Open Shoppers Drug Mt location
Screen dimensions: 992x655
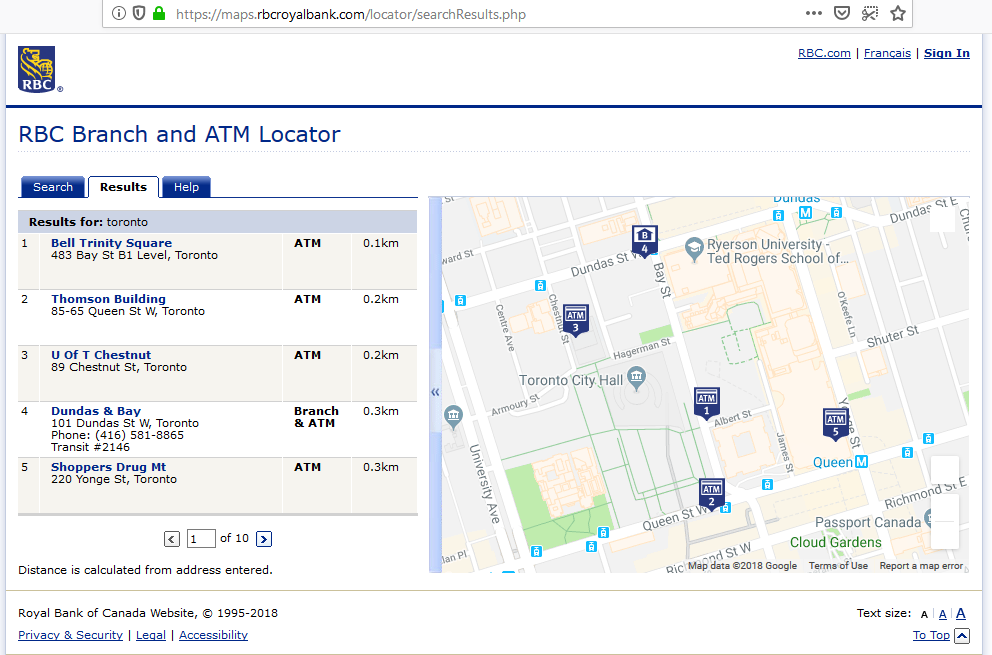point(109,467)
